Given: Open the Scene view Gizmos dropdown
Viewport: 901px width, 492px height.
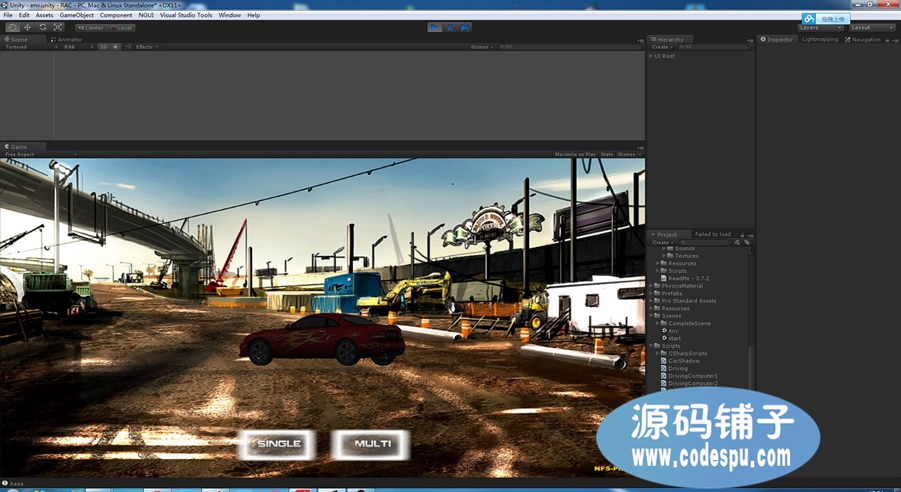Looking at the screenshot, I should pos(482,47).
